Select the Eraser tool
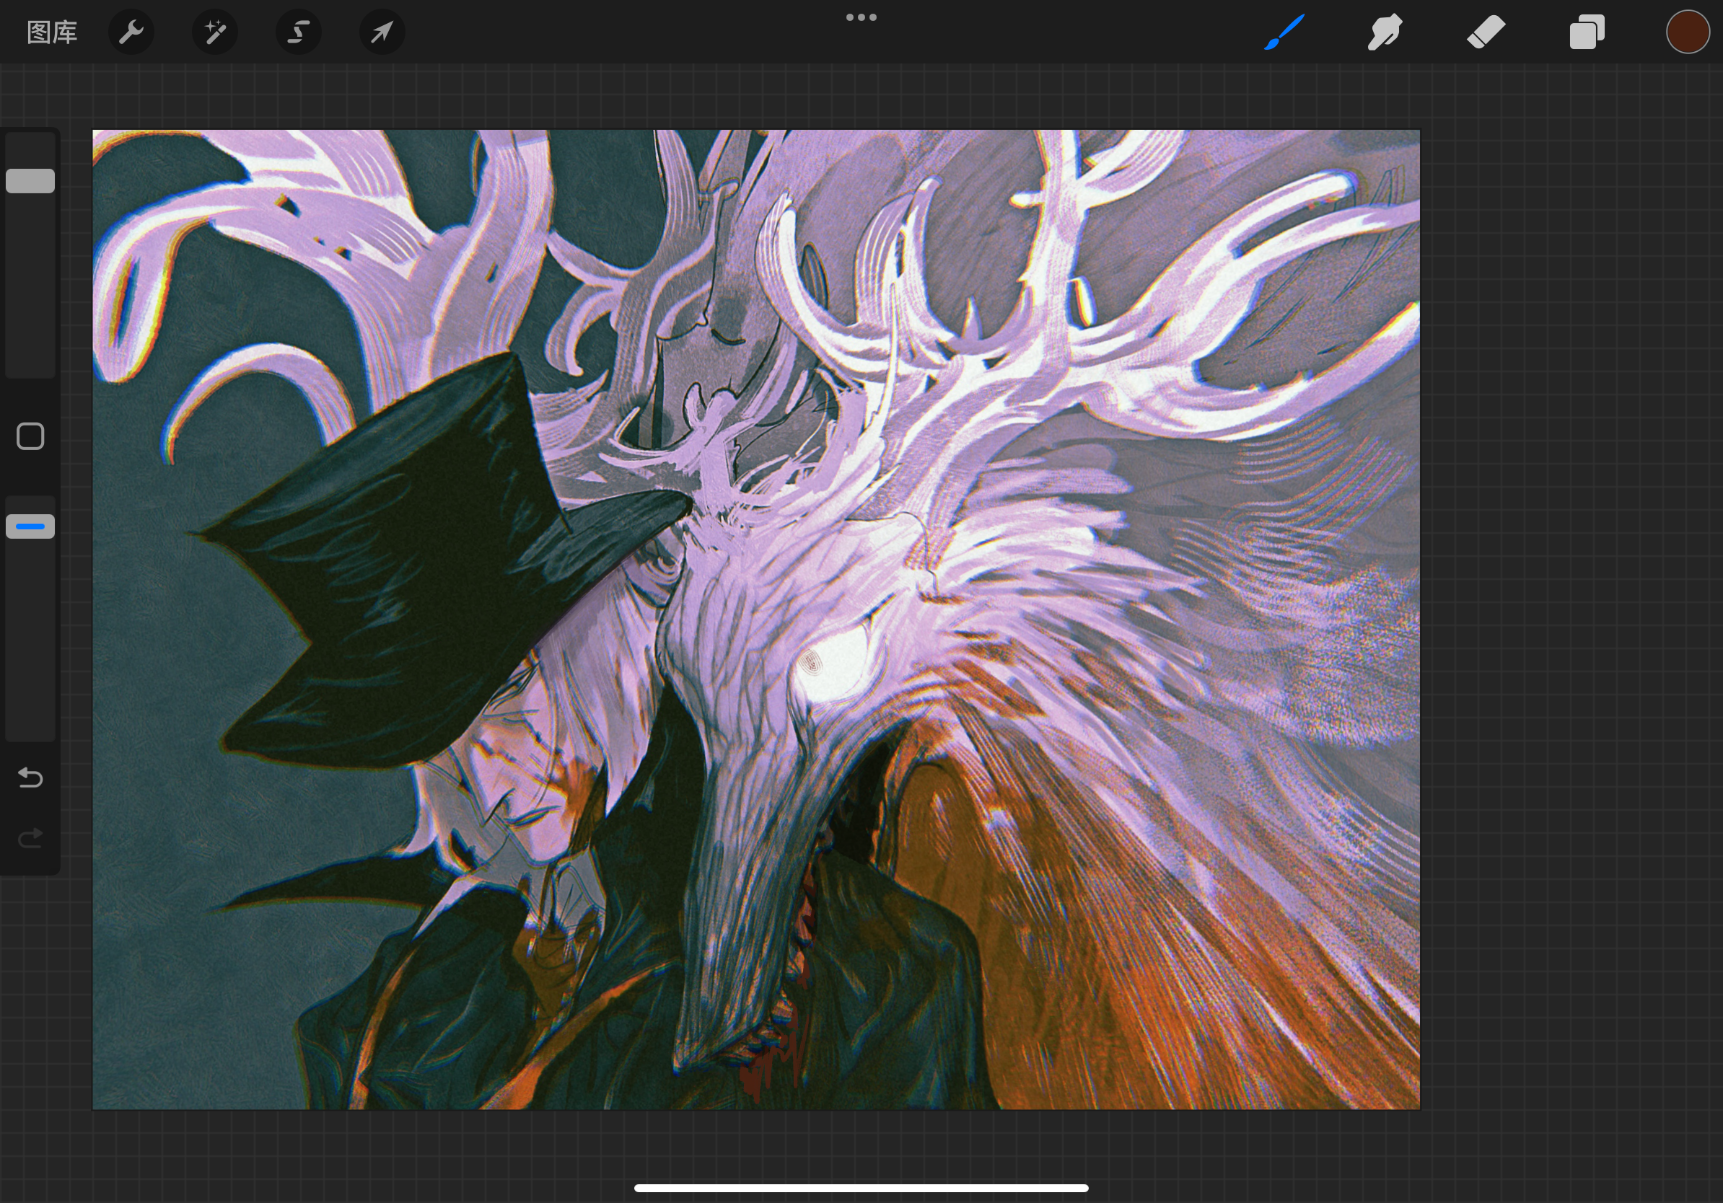 coord(1486,32)
